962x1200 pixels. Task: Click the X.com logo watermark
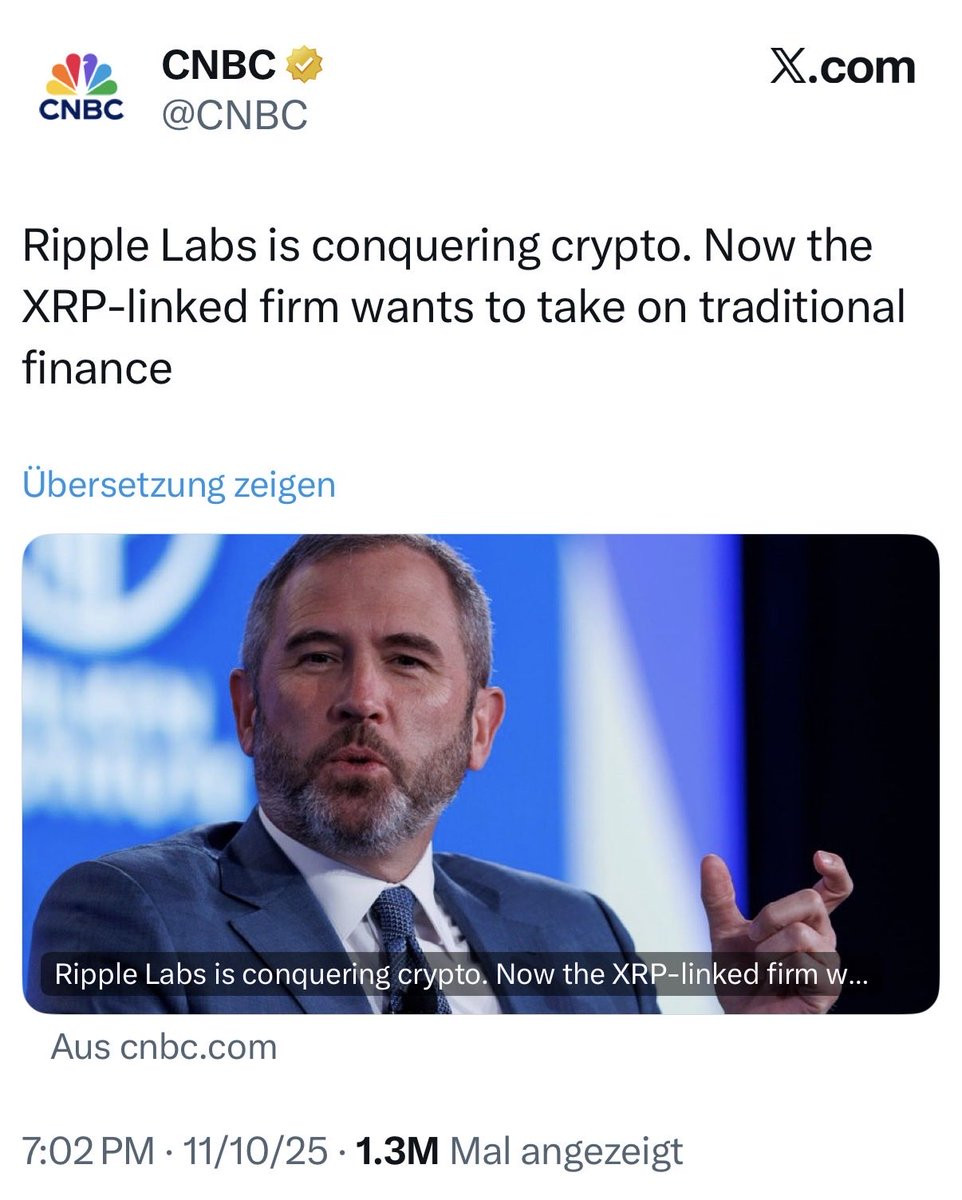(843, 68)
